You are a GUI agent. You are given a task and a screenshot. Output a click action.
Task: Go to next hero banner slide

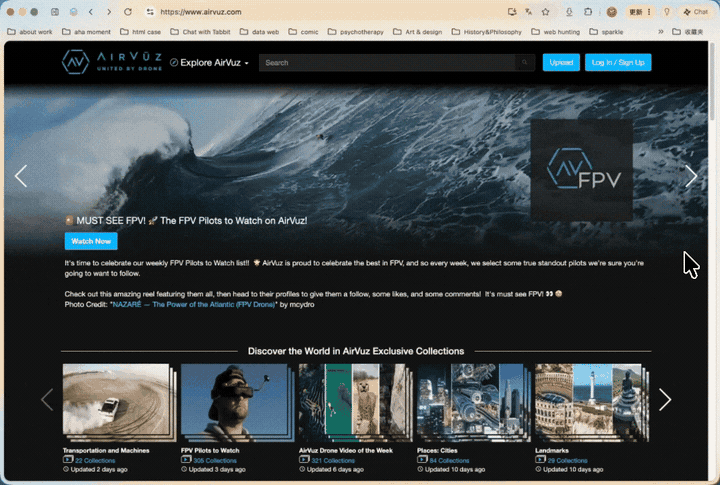click(x=691, y=176)
